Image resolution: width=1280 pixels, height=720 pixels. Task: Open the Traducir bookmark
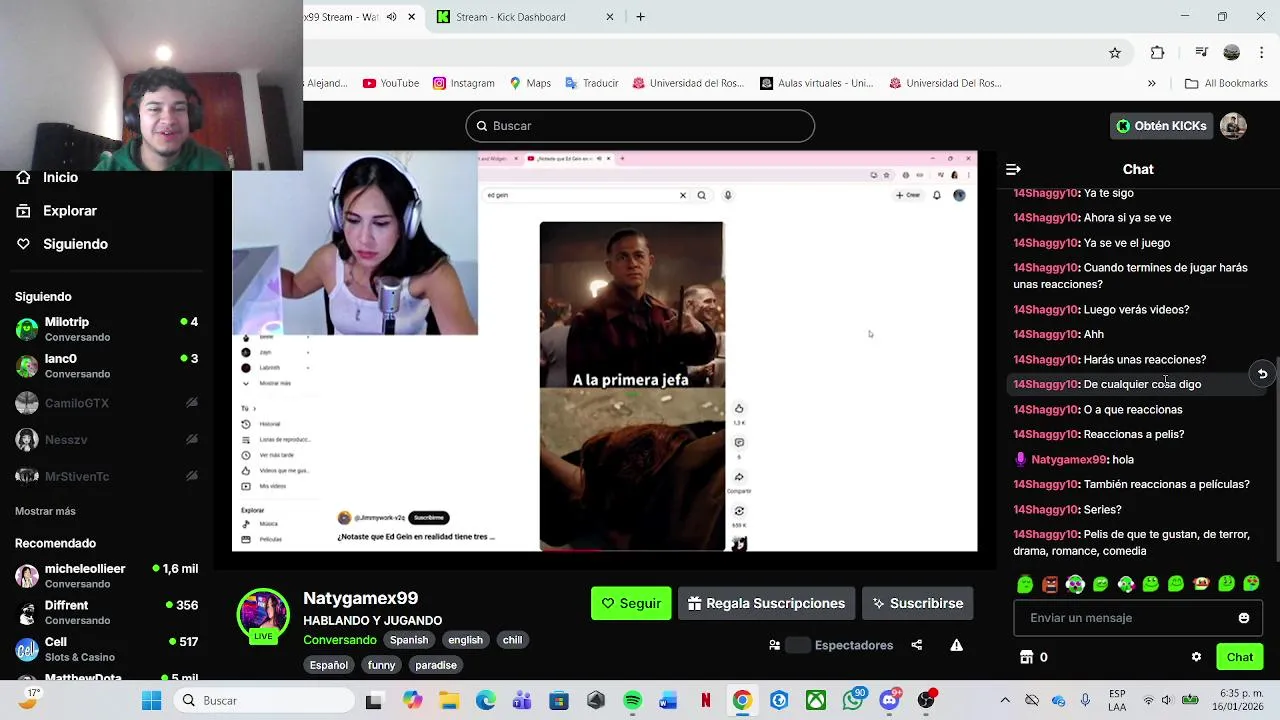[592, 83]
